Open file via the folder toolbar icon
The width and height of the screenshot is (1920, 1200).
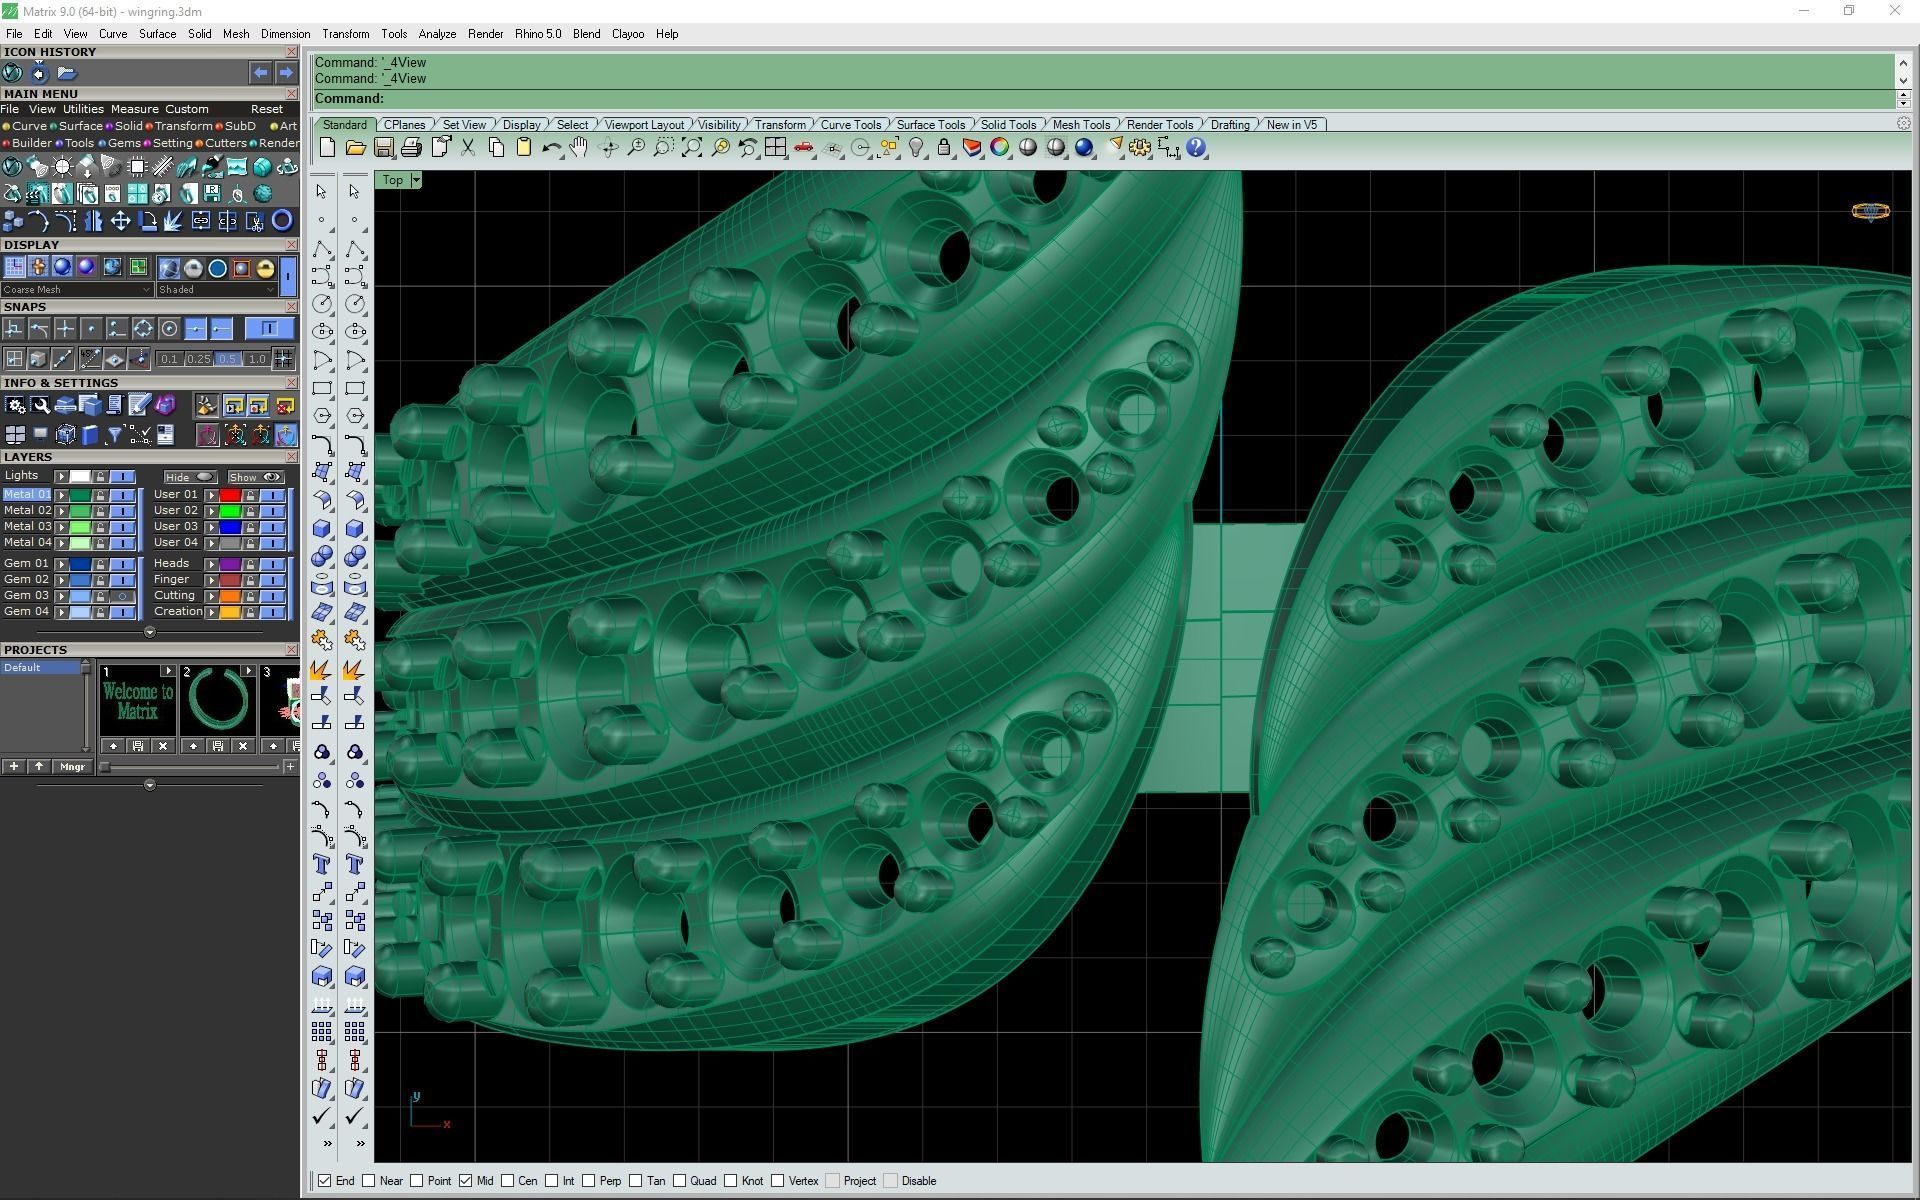(x=355, y=148)
